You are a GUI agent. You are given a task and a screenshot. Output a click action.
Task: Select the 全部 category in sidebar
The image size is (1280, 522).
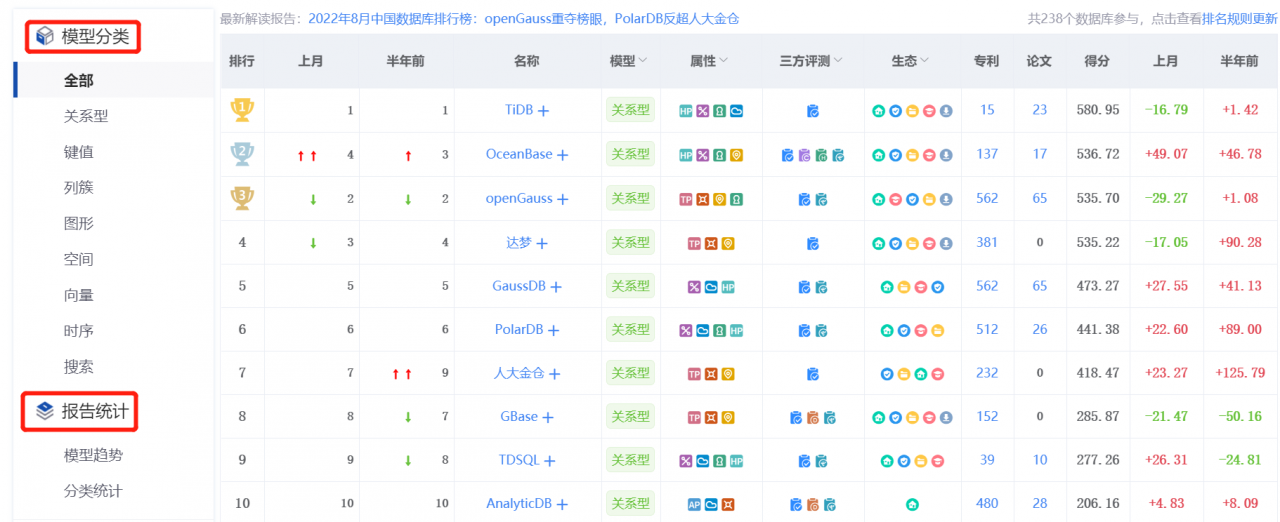point(79,80)
